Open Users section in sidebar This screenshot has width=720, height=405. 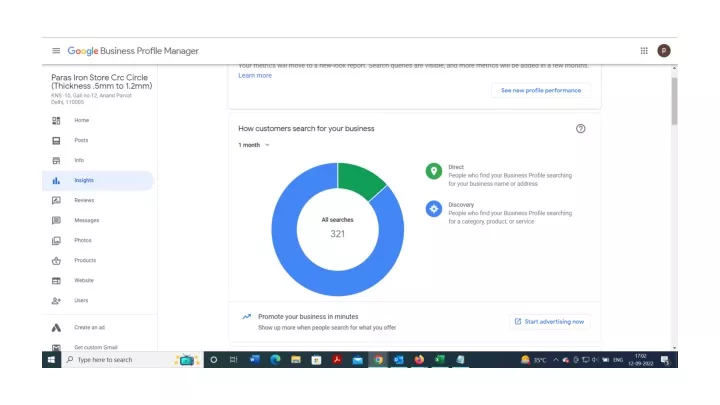click(81, 301)
